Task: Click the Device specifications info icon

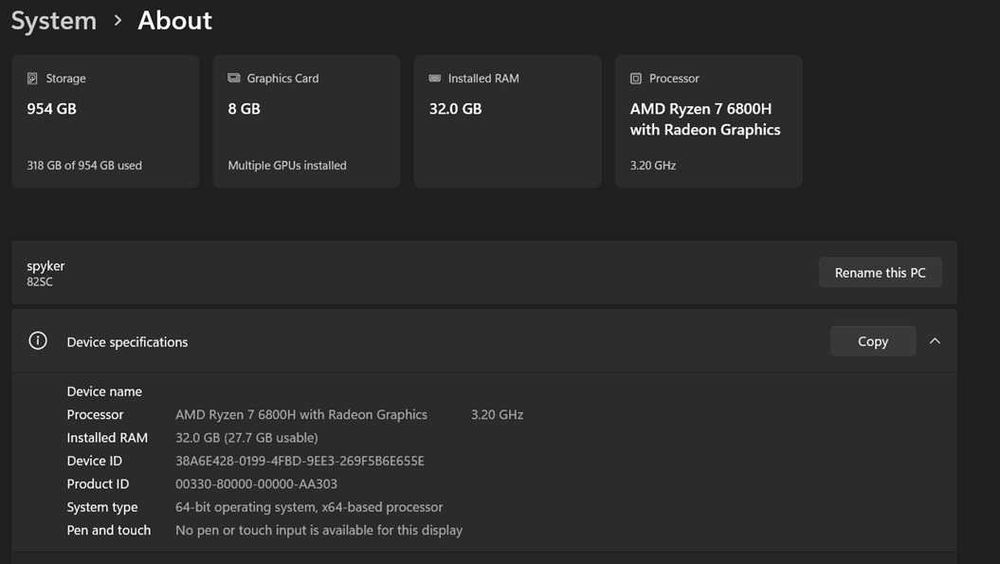Action: click(x=38, y=341)
